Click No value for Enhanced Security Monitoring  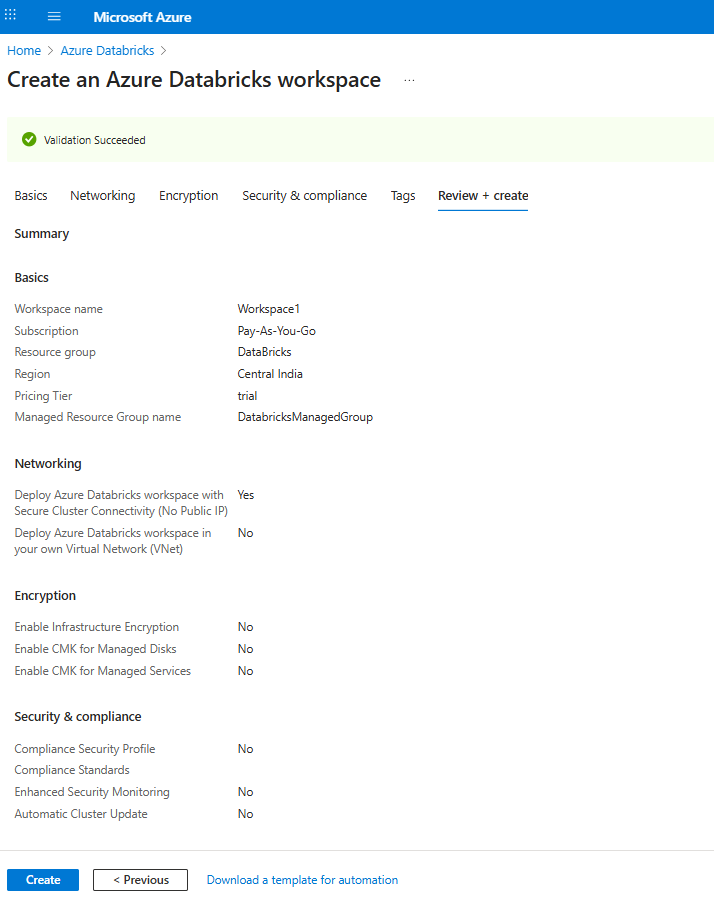245,792
